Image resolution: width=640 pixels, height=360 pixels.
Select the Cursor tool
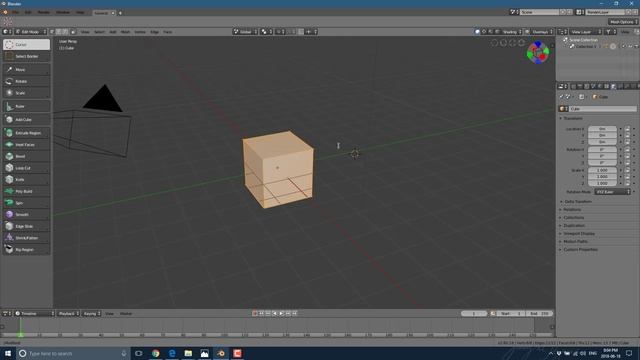coord(27,44)
